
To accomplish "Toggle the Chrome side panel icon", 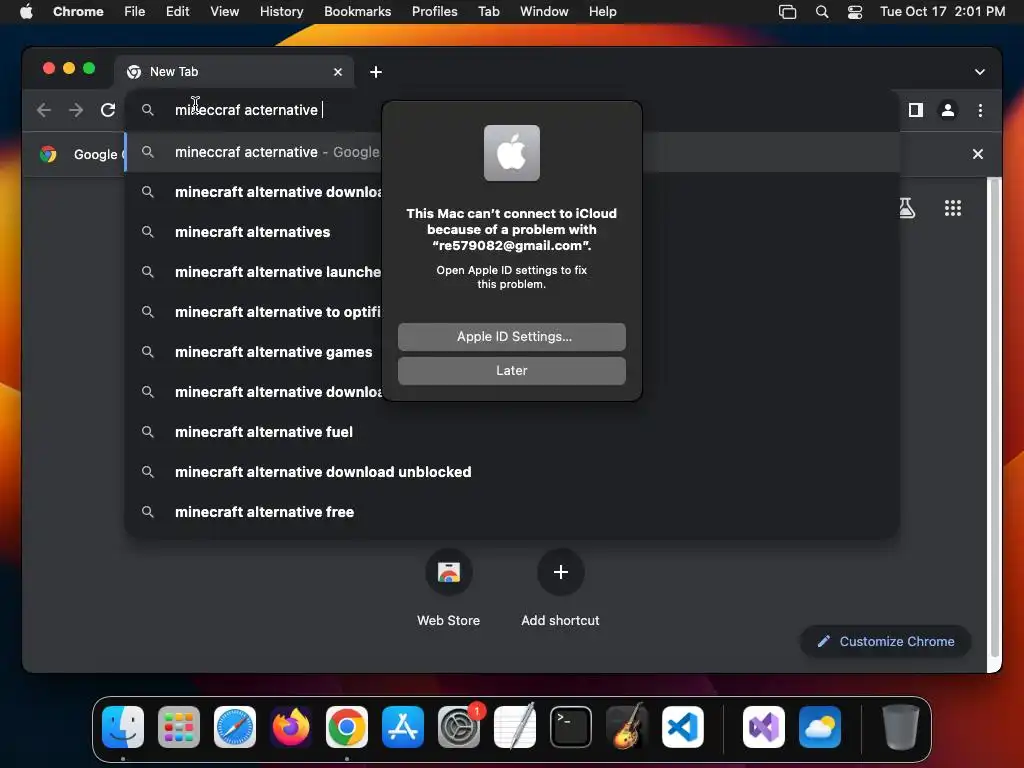I will pyautogui.click(x=916, y=110).
